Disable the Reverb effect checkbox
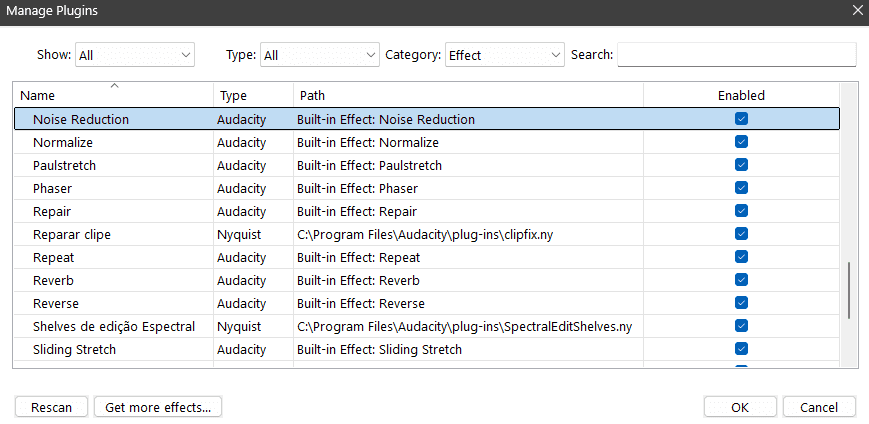The height and width of the screenshot is (424, 869). [x=741, y=280]
